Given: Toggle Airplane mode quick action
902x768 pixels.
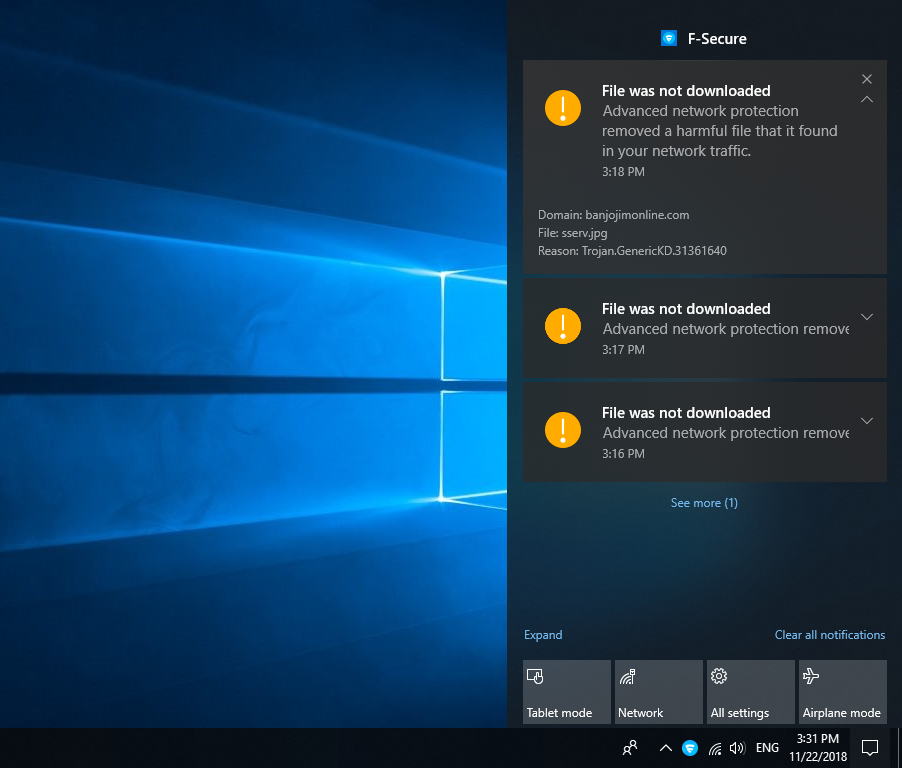Looking at the screenshot, I should pos(842,692).
